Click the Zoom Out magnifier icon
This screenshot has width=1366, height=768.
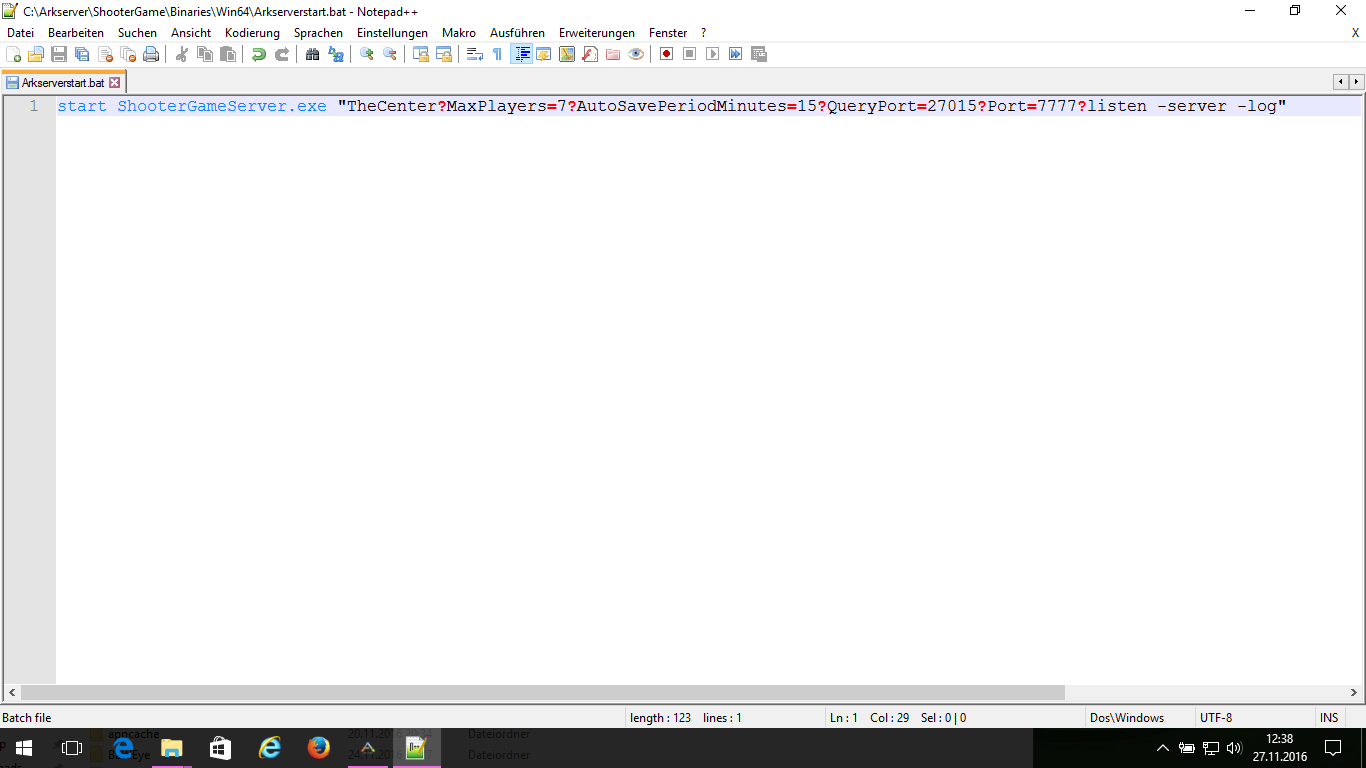click(x=390, y=54)
